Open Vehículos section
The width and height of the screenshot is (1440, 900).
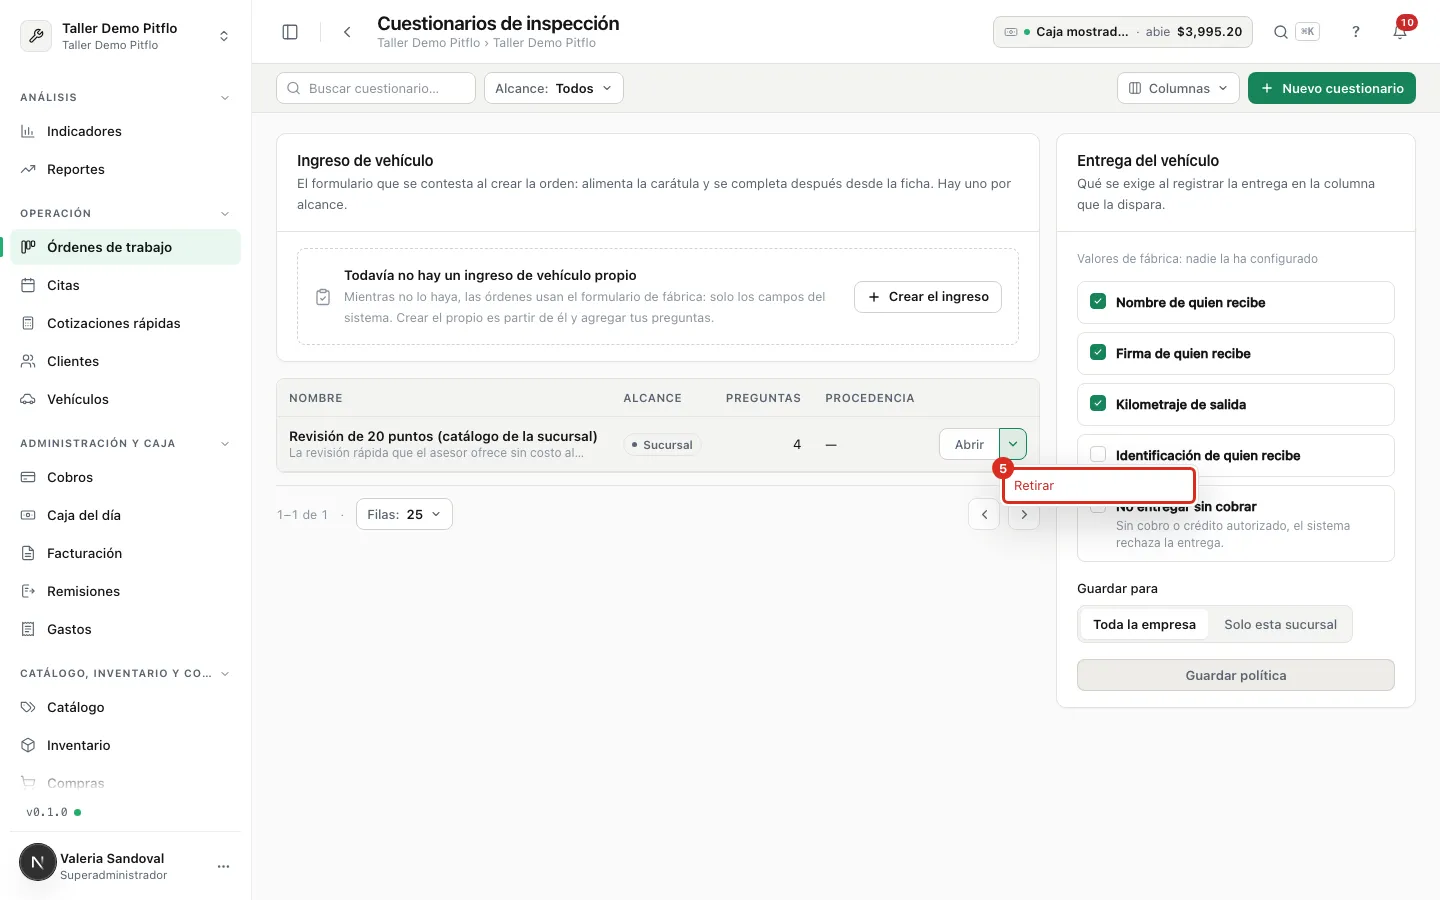click(125, 399)
